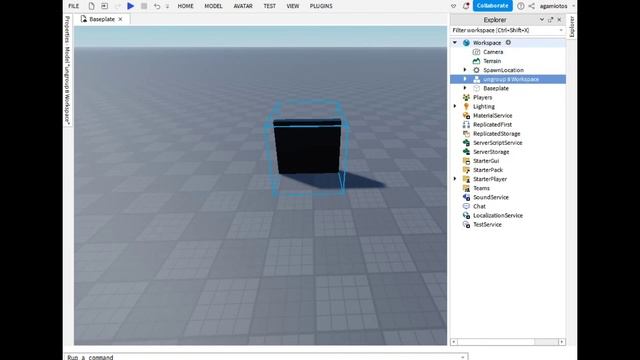640x360 pixels.
Task: Select Teams in Explorer
Action: 481,188
